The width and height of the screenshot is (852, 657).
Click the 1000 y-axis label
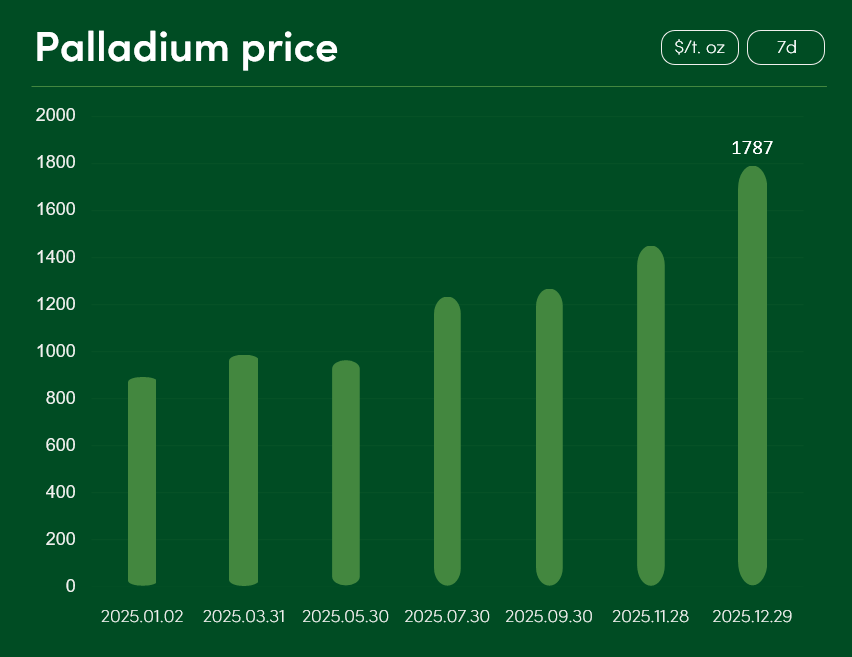click(x=56, y=351)
